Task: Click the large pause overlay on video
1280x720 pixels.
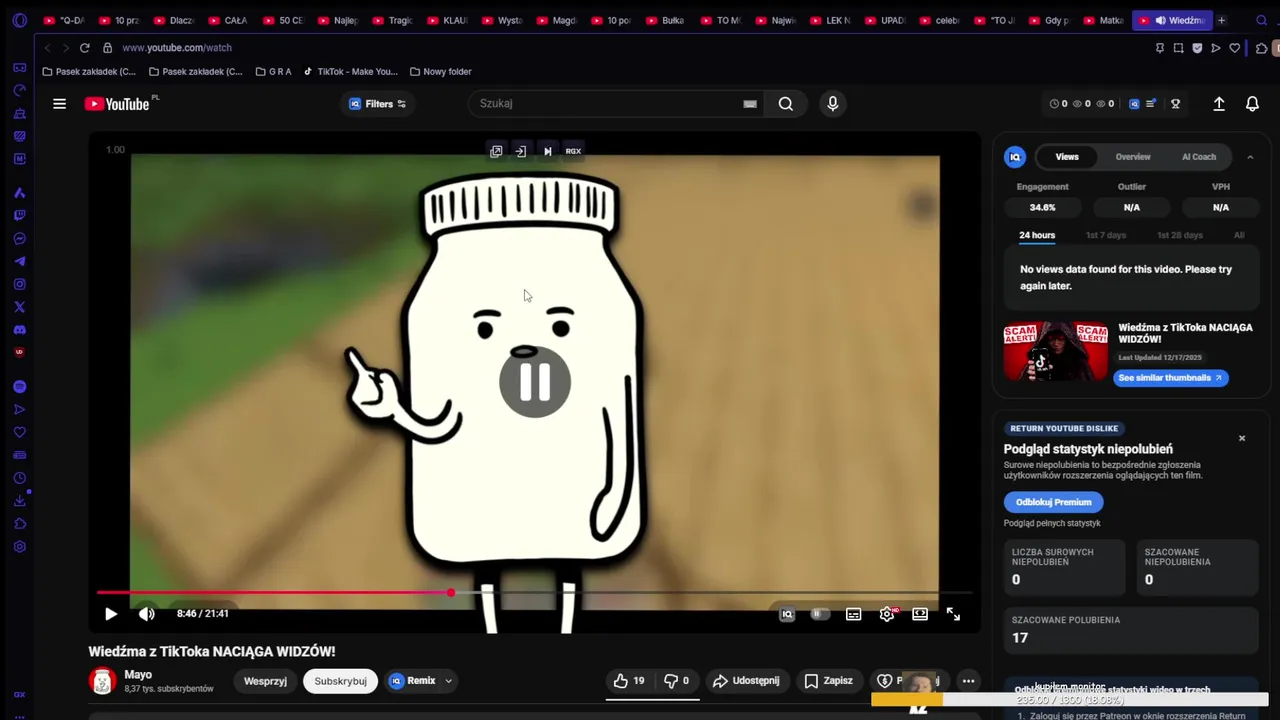Action: [x=535, y=381]
